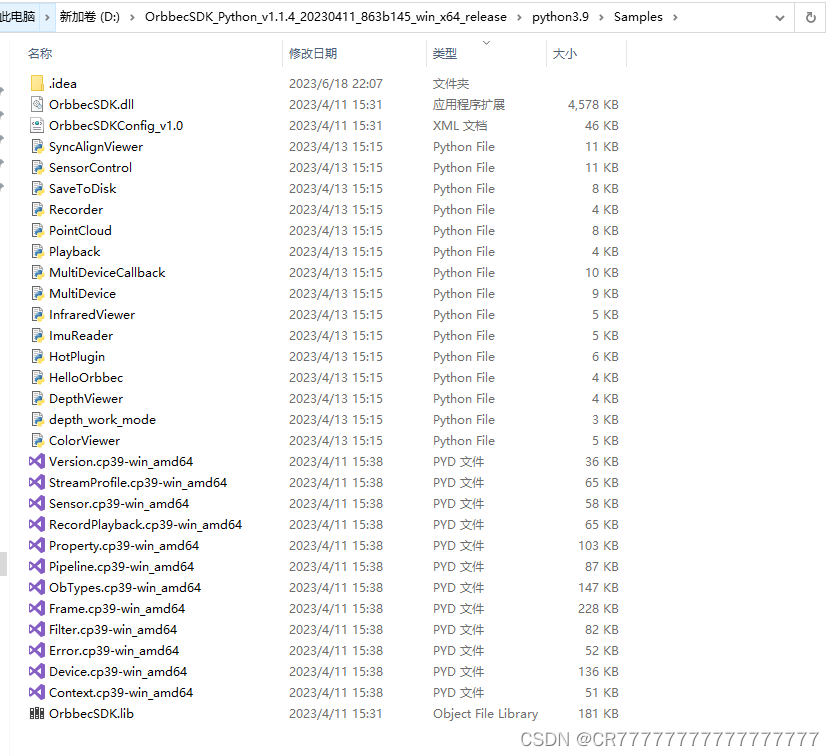
Task: Select the Filter.cp39-win_amd64 file name
Action: (113, 629)
